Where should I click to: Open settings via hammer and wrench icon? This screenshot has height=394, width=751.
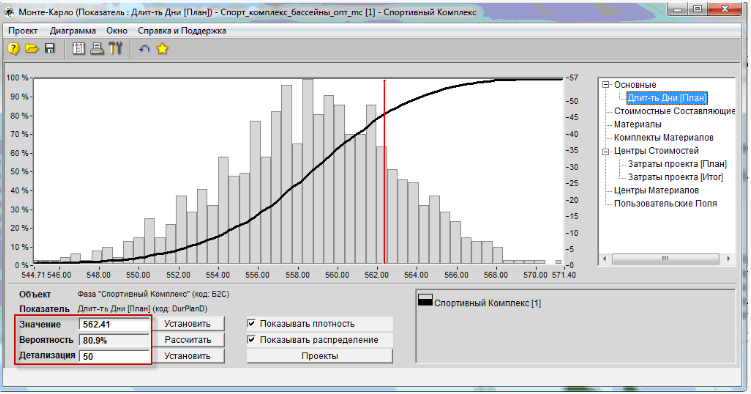pos(115,49)
